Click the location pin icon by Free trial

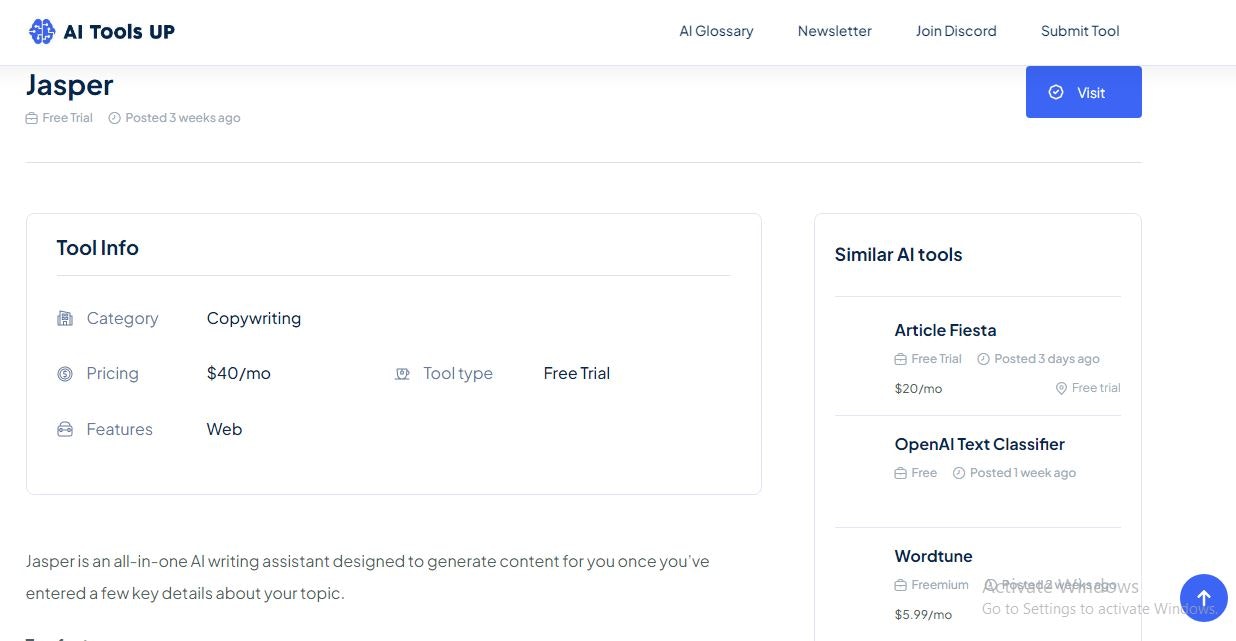(1061, 388)
